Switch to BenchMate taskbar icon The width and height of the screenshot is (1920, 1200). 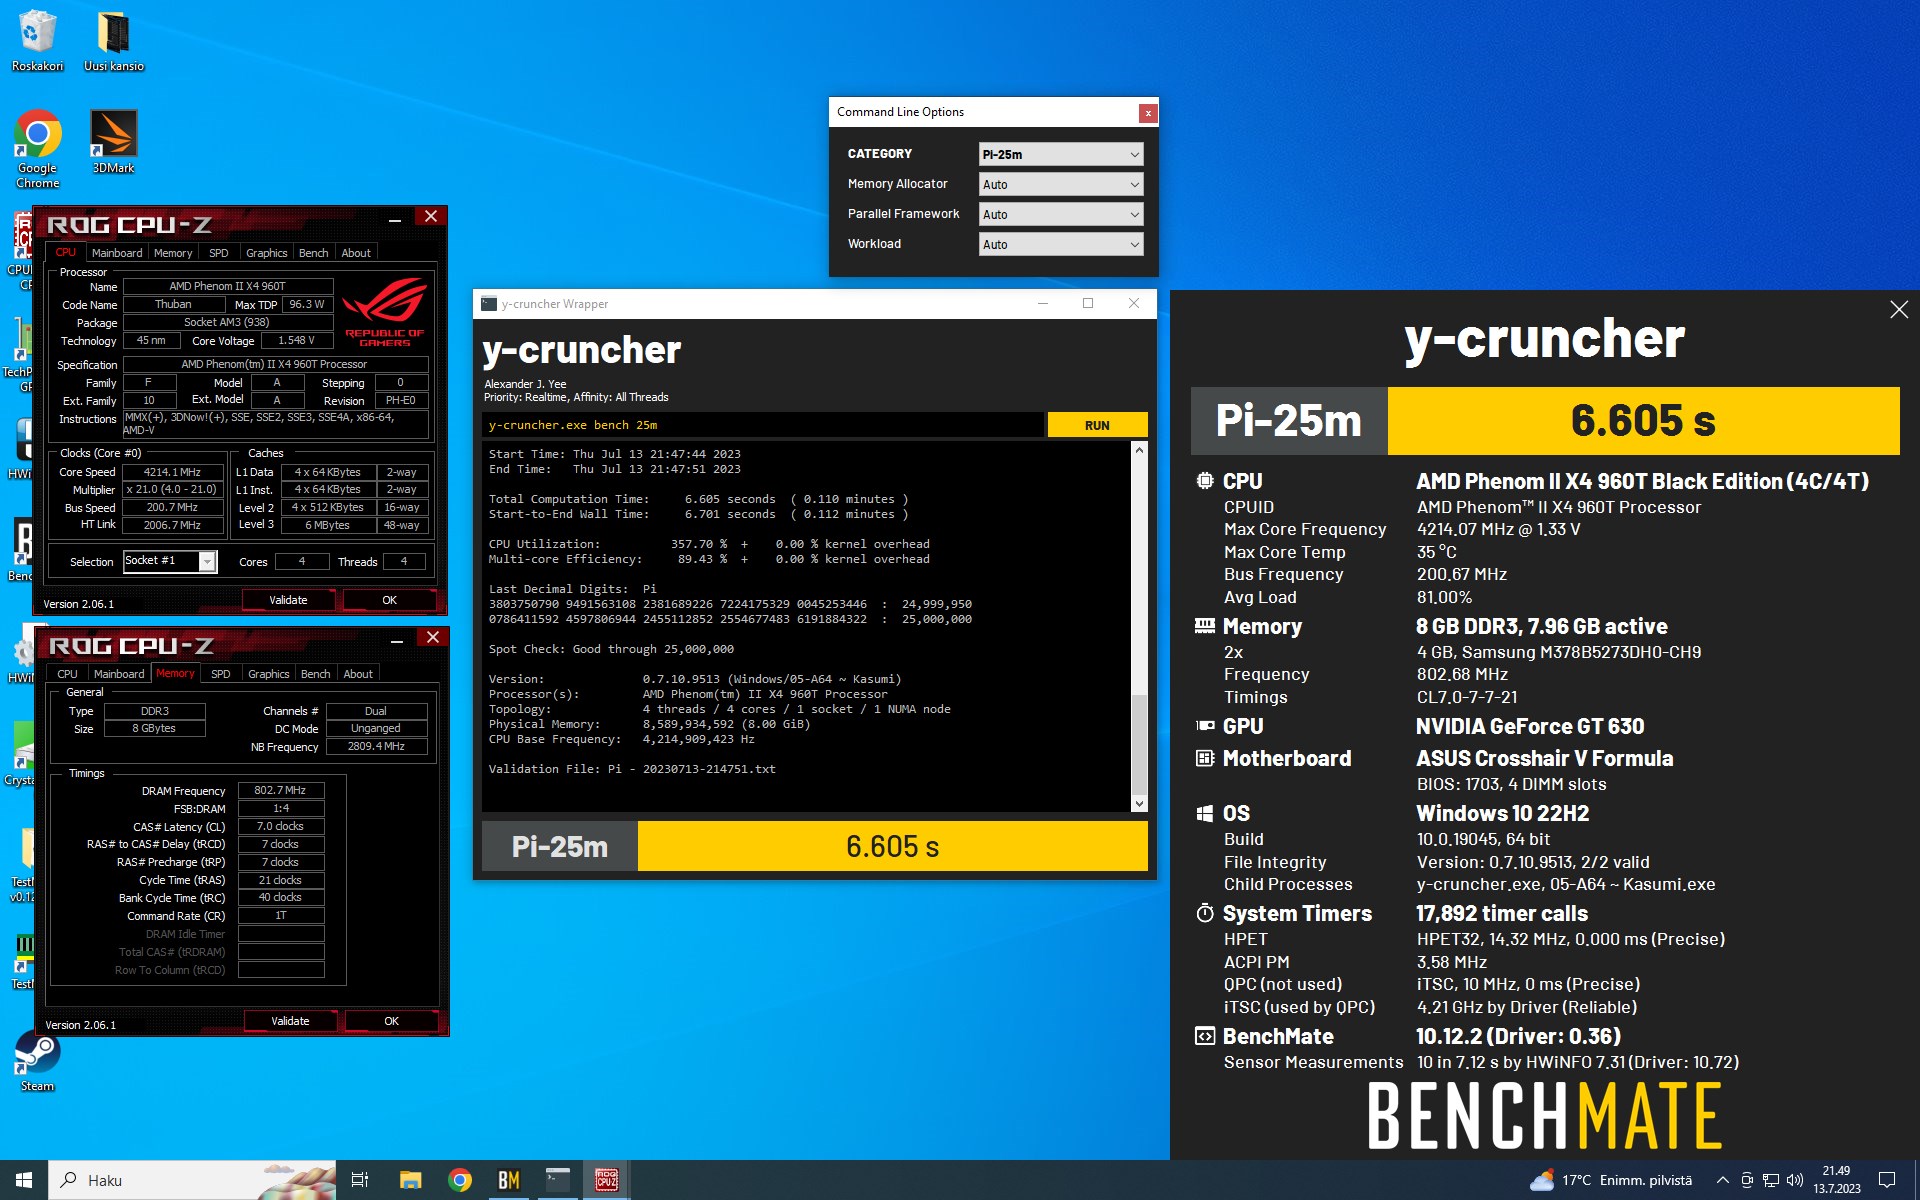click(x=508, y=1180)
